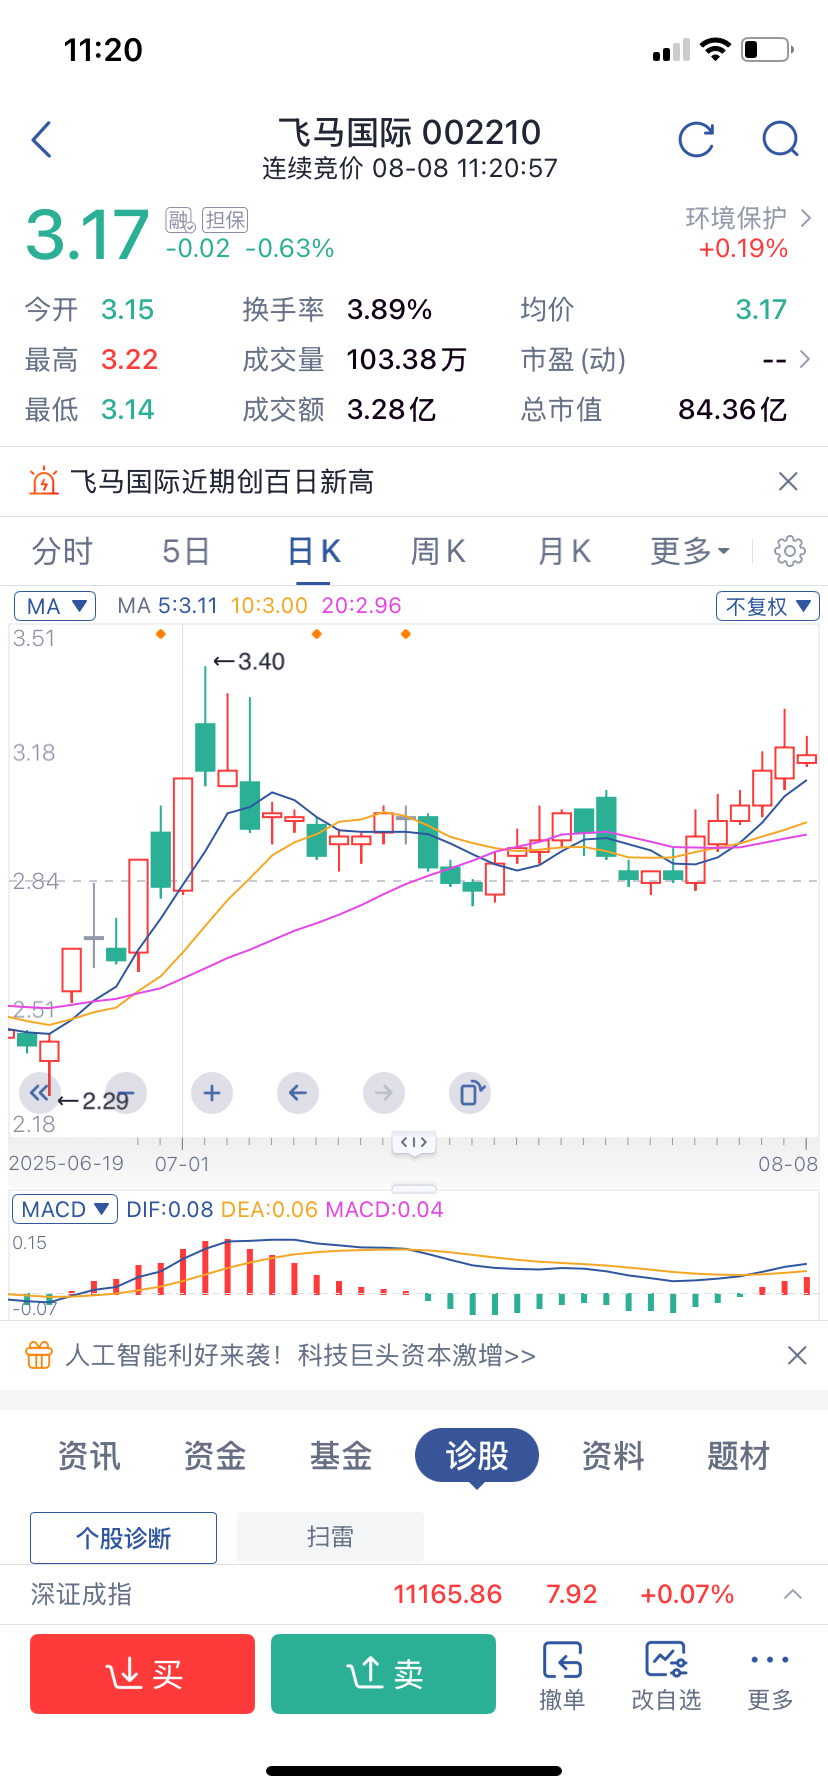
Task: Tap the 最低 3.14 value
Action: pyautogui.click(x=128, y=409)
